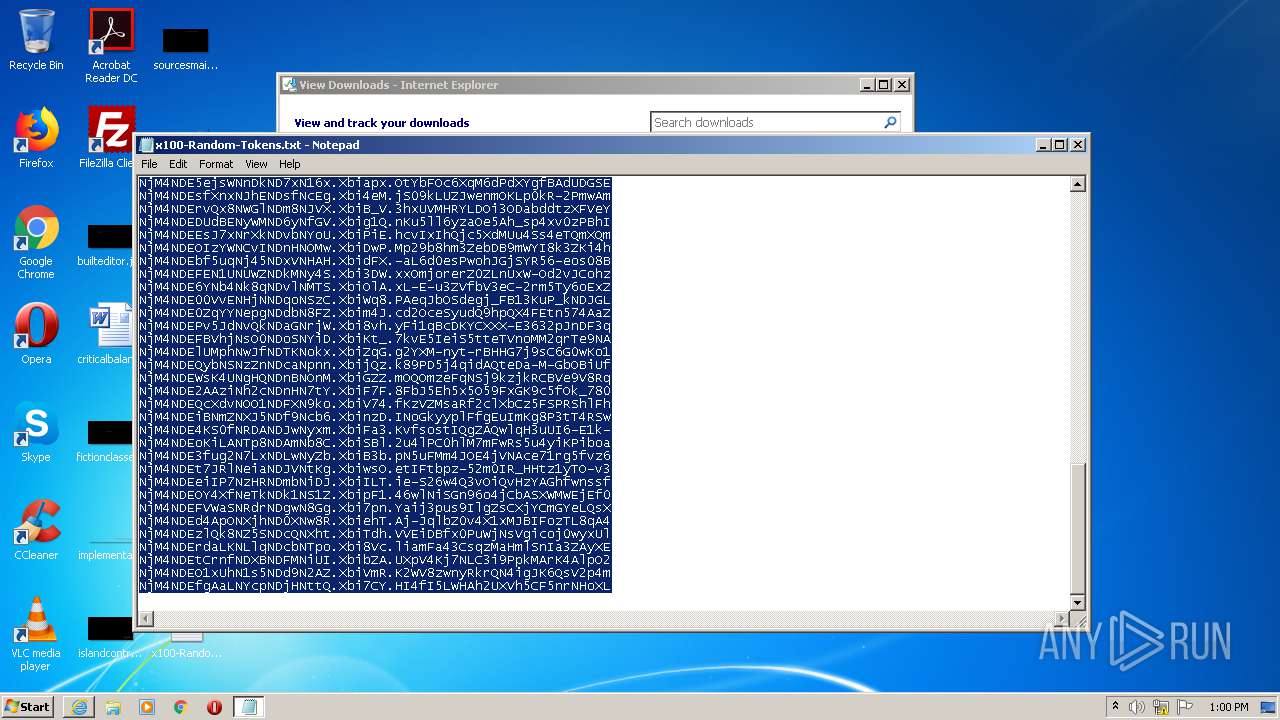Open Notepad Format menu
The width and height of the screenshot is (1280, 720).
216,164
